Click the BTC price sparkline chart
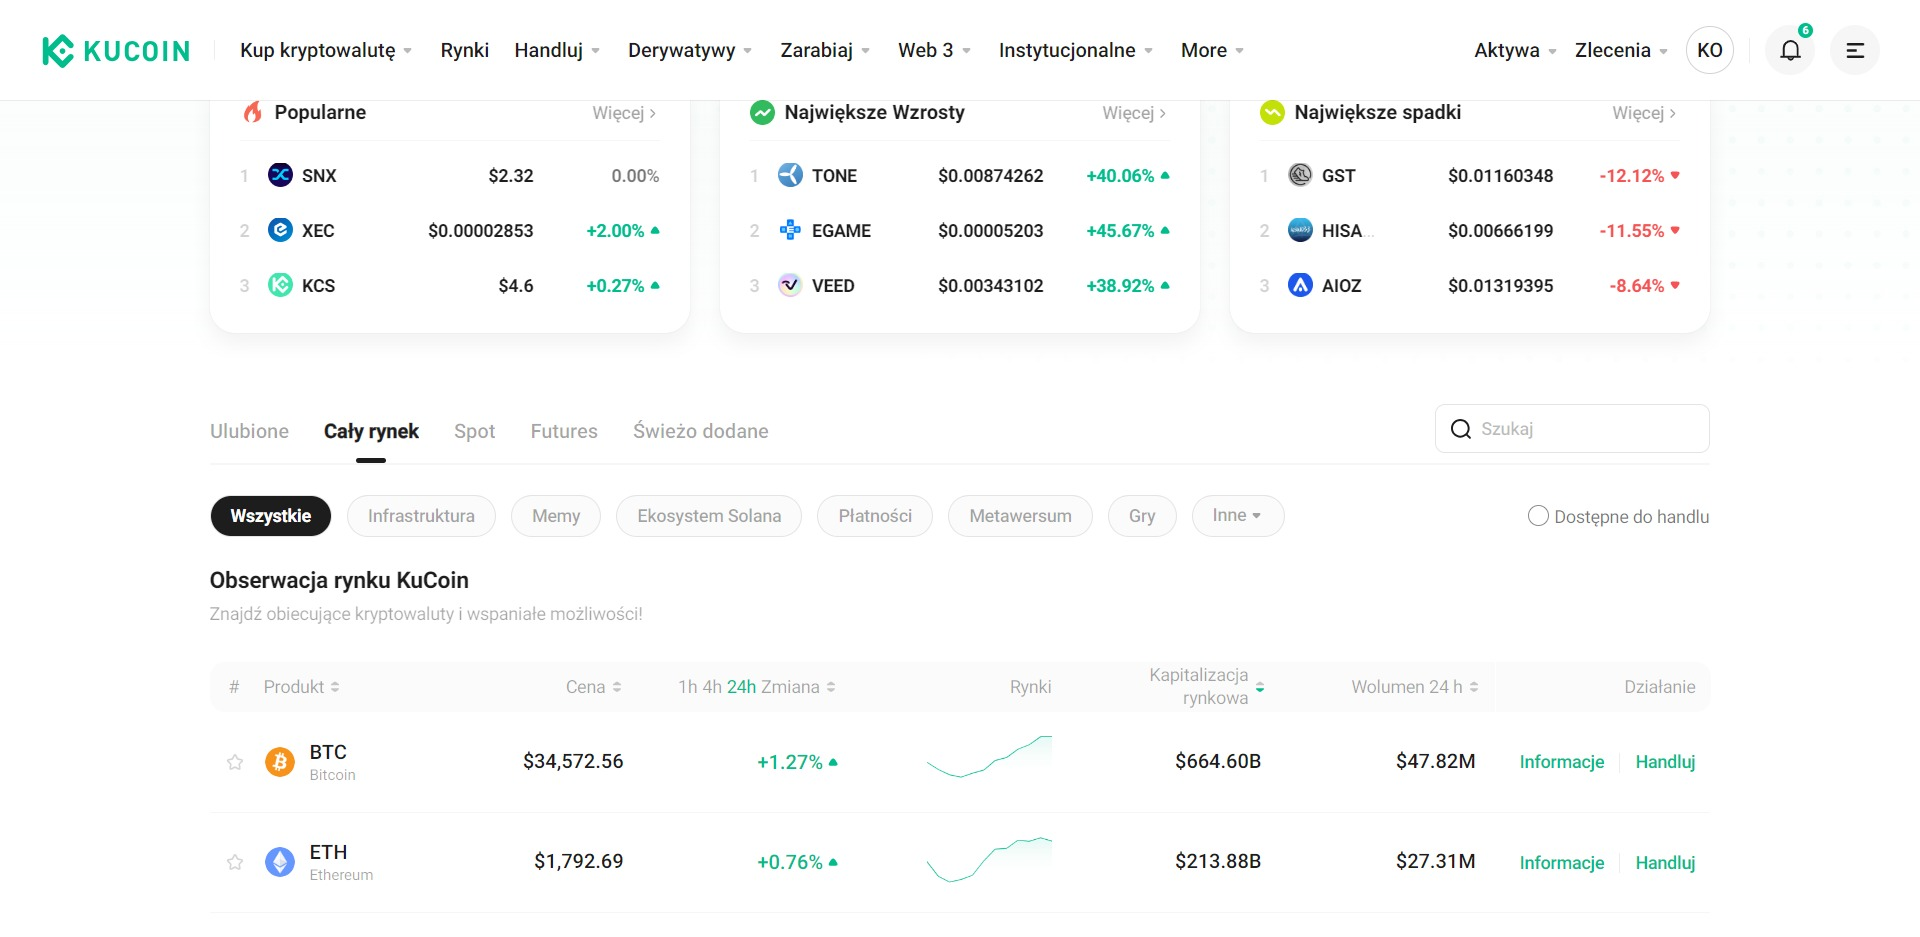 [989, 757]
